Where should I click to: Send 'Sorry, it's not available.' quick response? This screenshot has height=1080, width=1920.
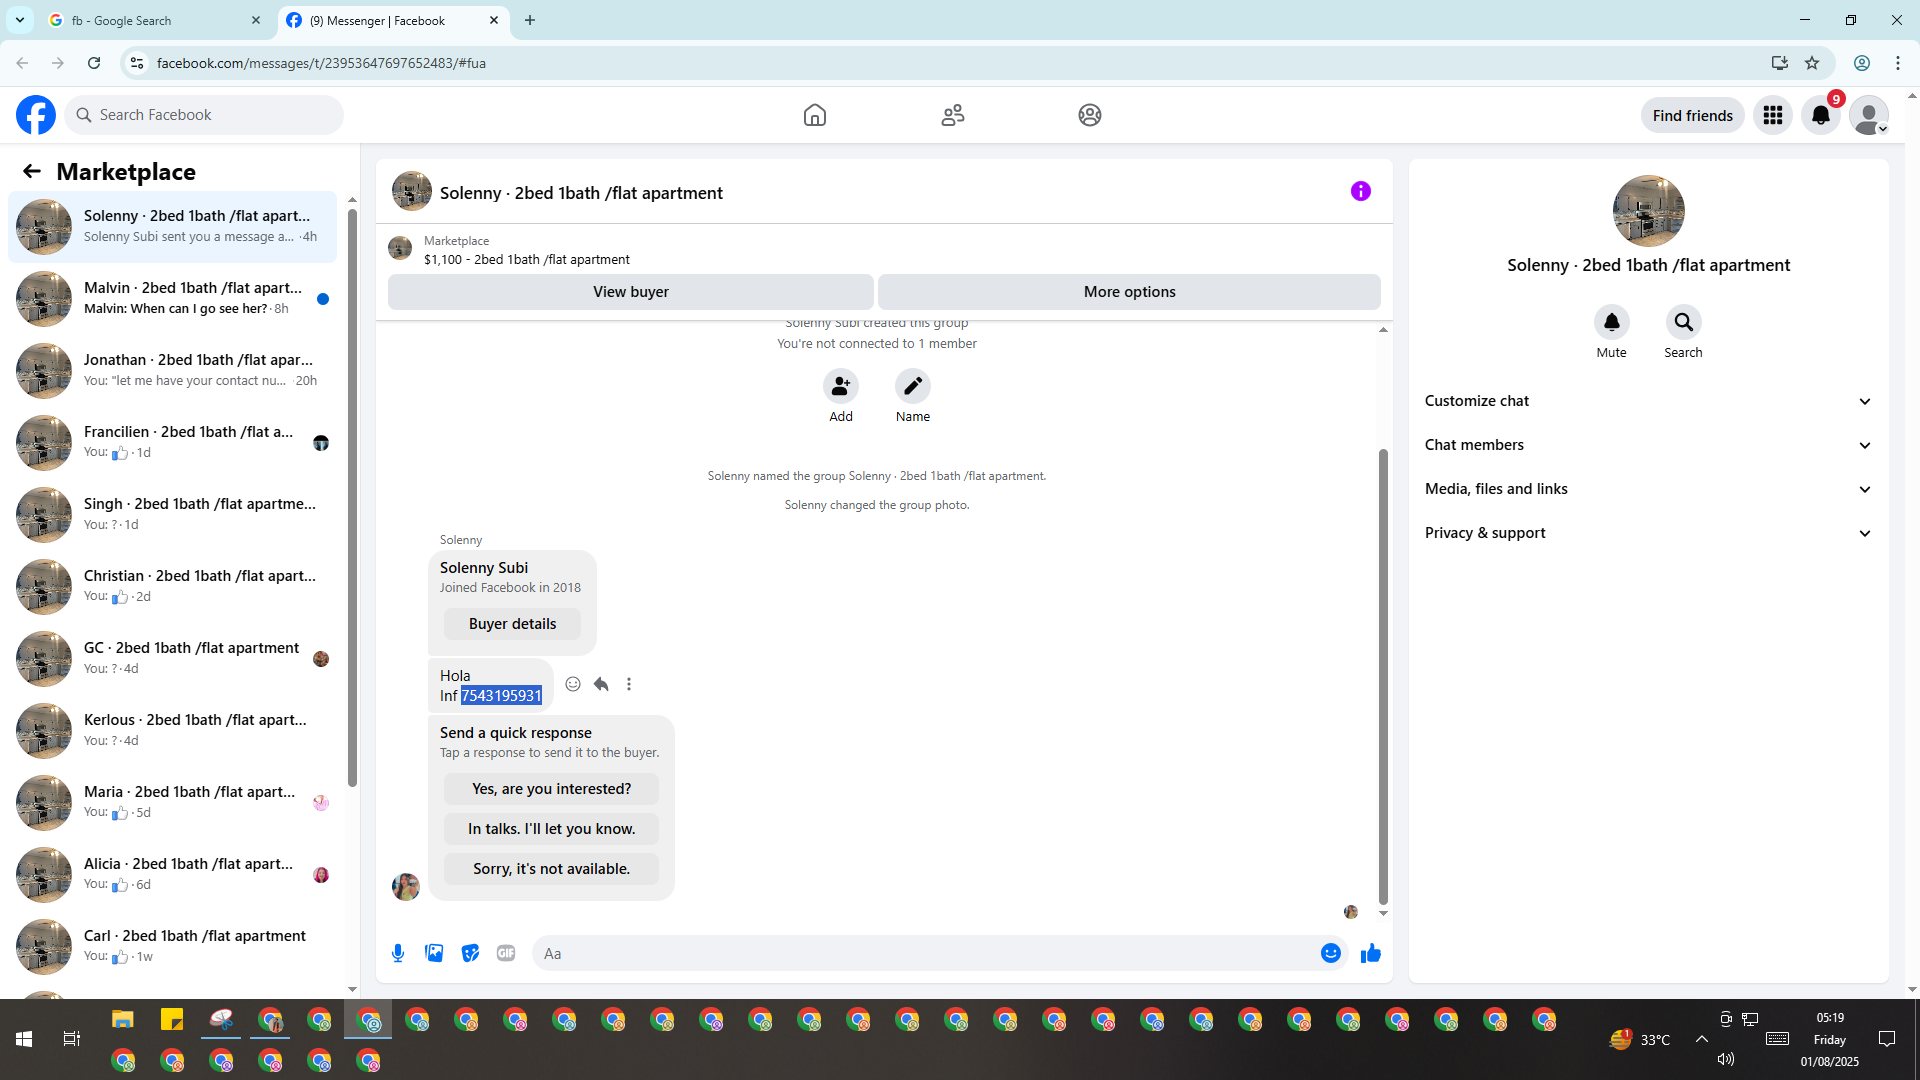pyautogui.click(x=551, y=869)
